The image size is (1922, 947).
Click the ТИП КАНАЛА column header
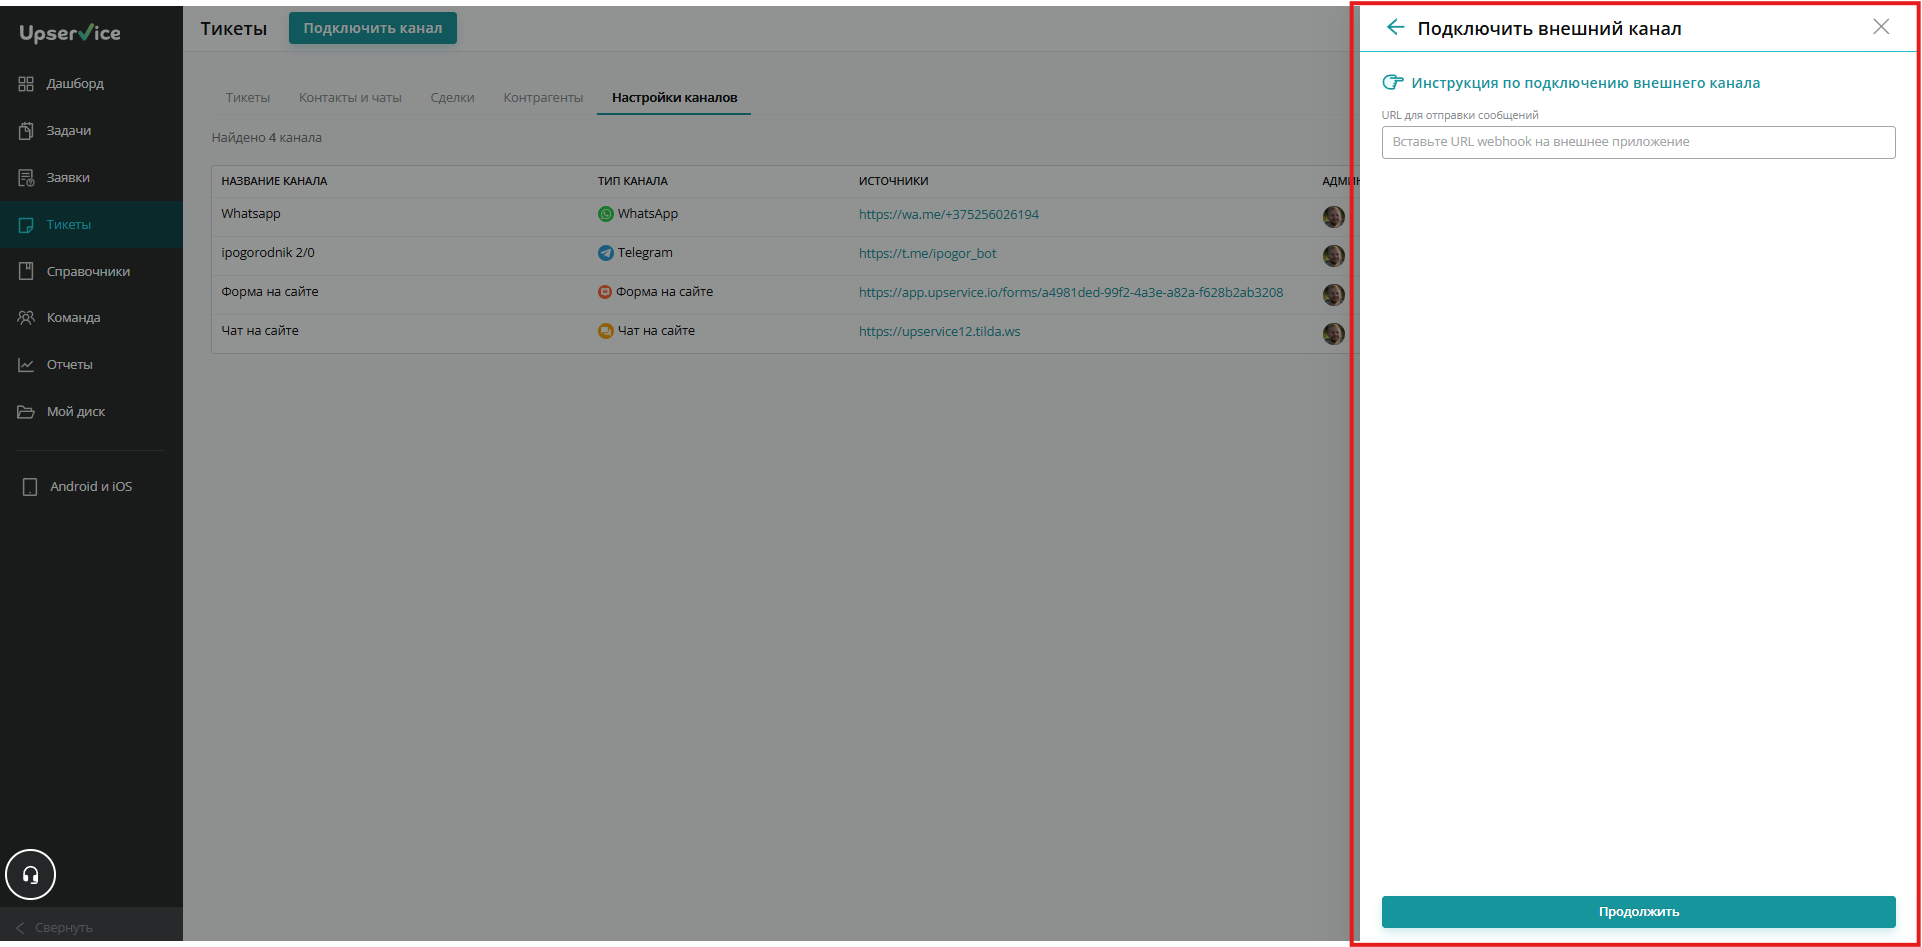pos(632,182)
